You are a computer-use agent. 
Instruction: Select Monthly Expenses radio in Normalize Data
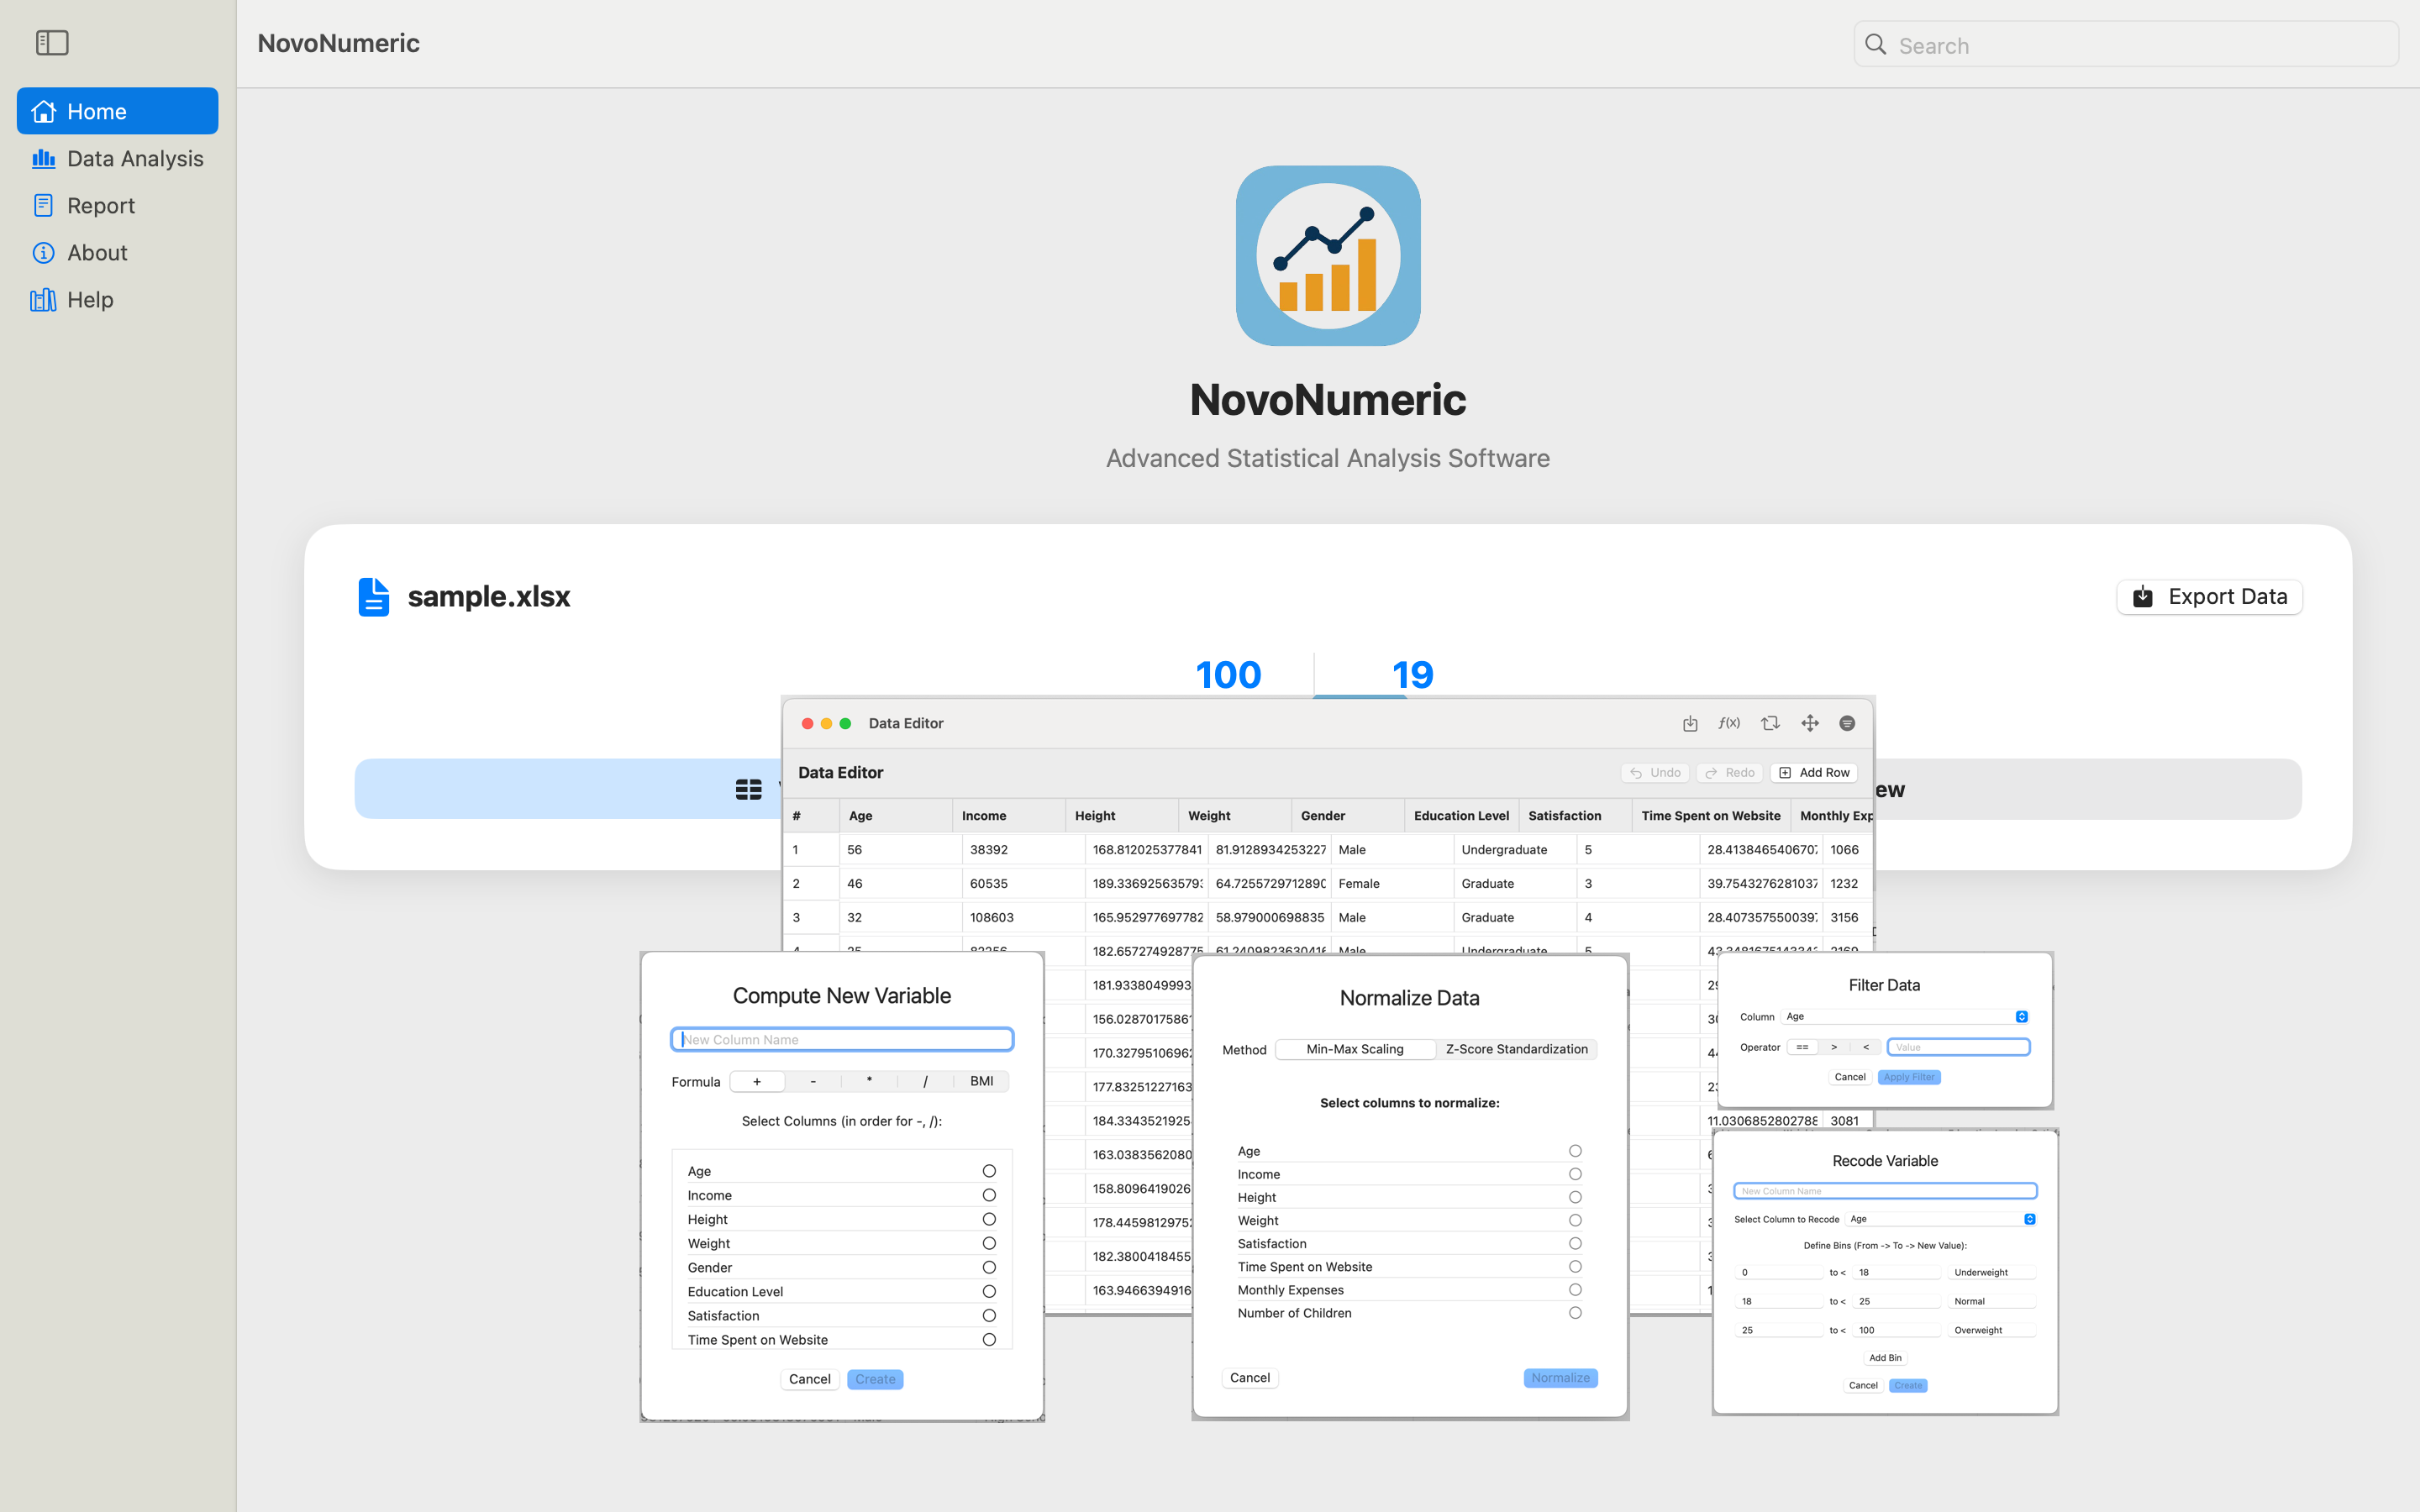point(1575,1290)
